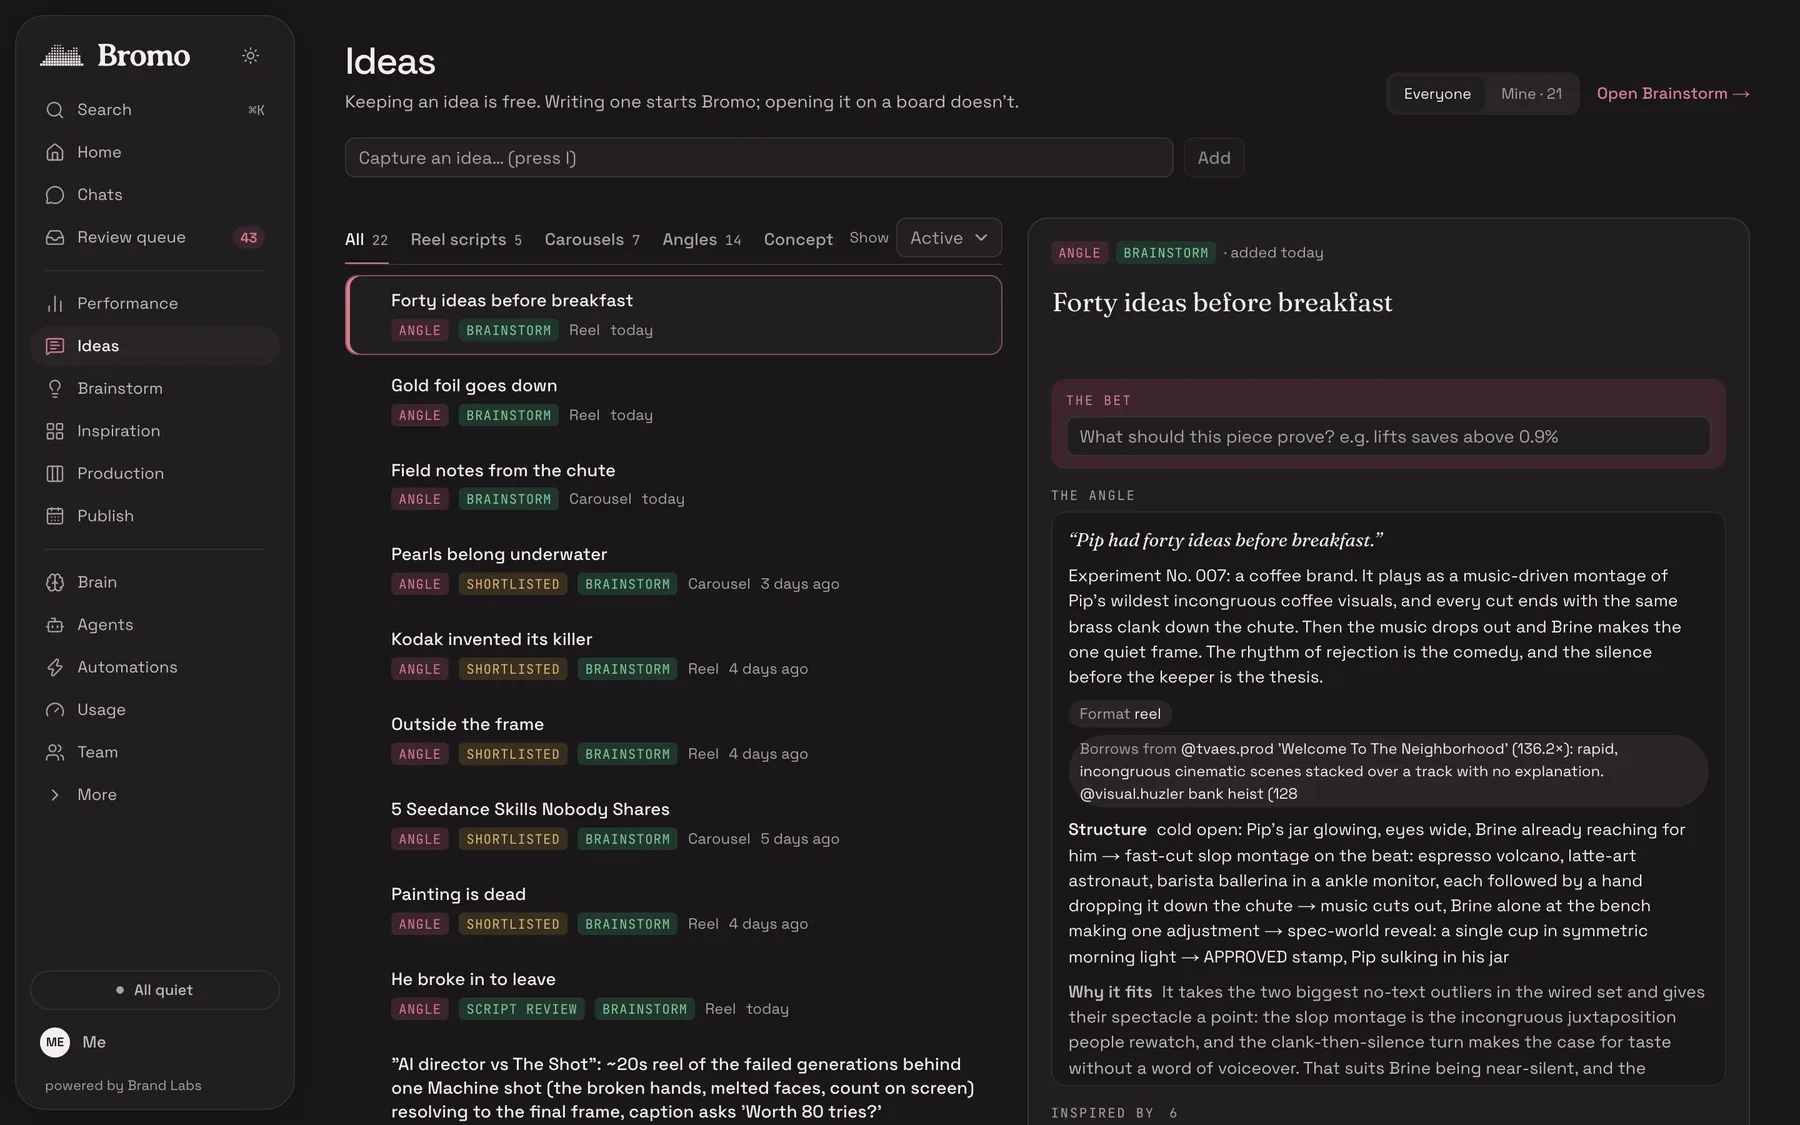Select the He broke in to leave idea
This screenshot has height=1125, width=1800.
pyautogui.click(x=674, y=994)
